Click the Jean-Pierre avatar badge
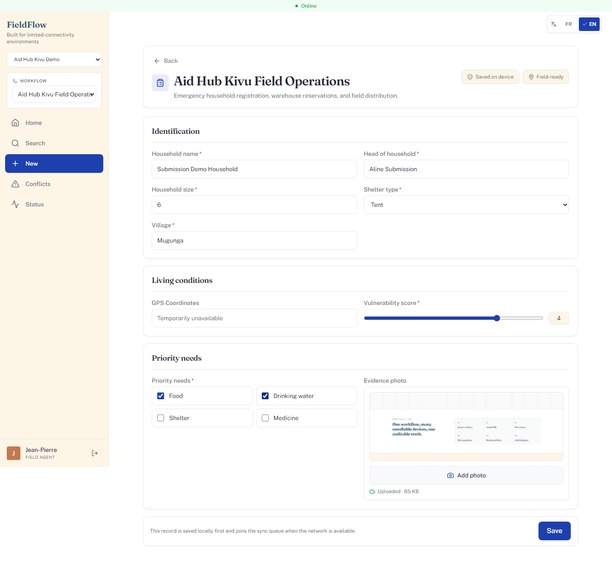 point(14,453)
